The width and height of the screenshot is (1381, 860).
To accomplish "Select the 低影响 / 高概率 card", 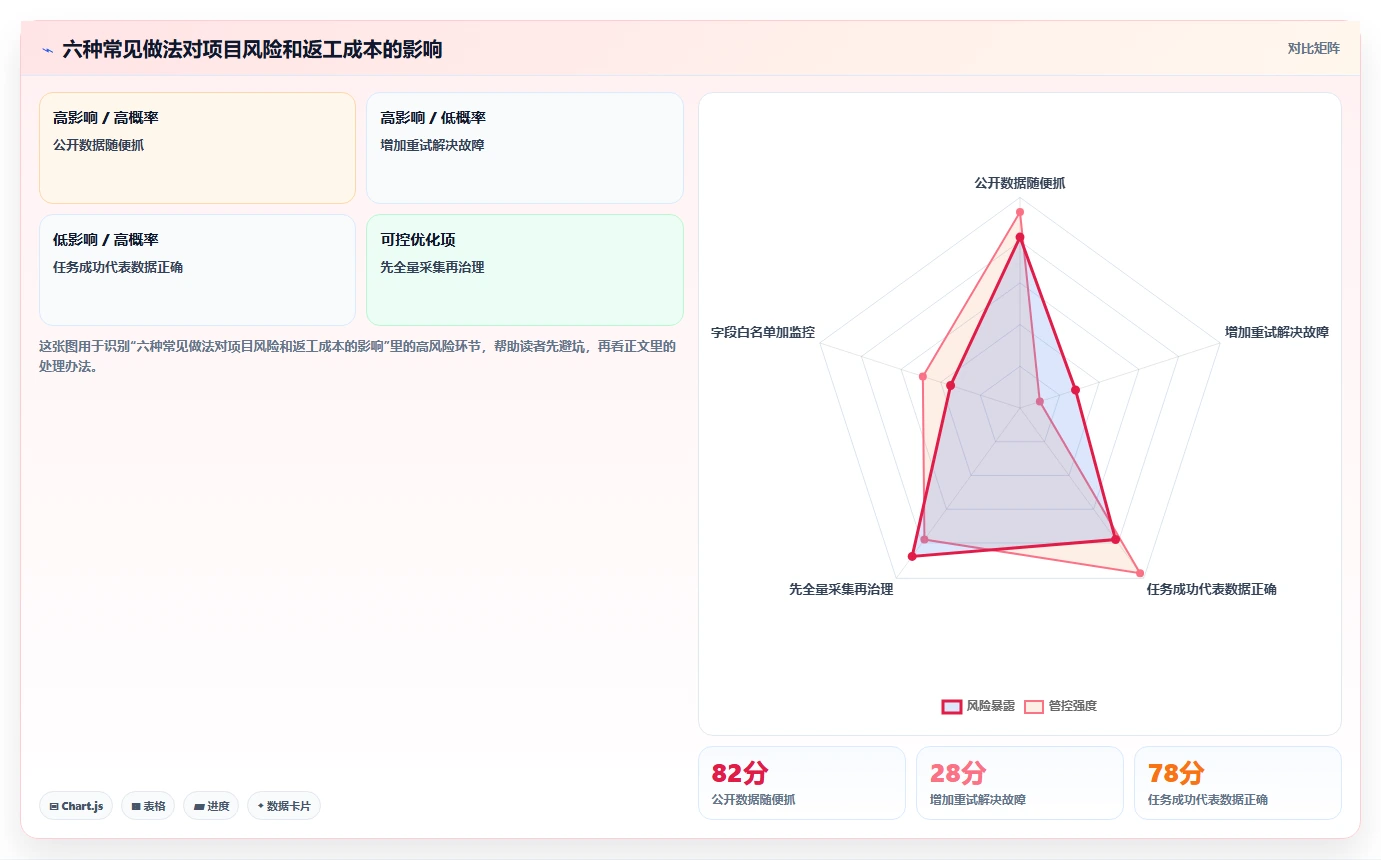I will (197, 270).
